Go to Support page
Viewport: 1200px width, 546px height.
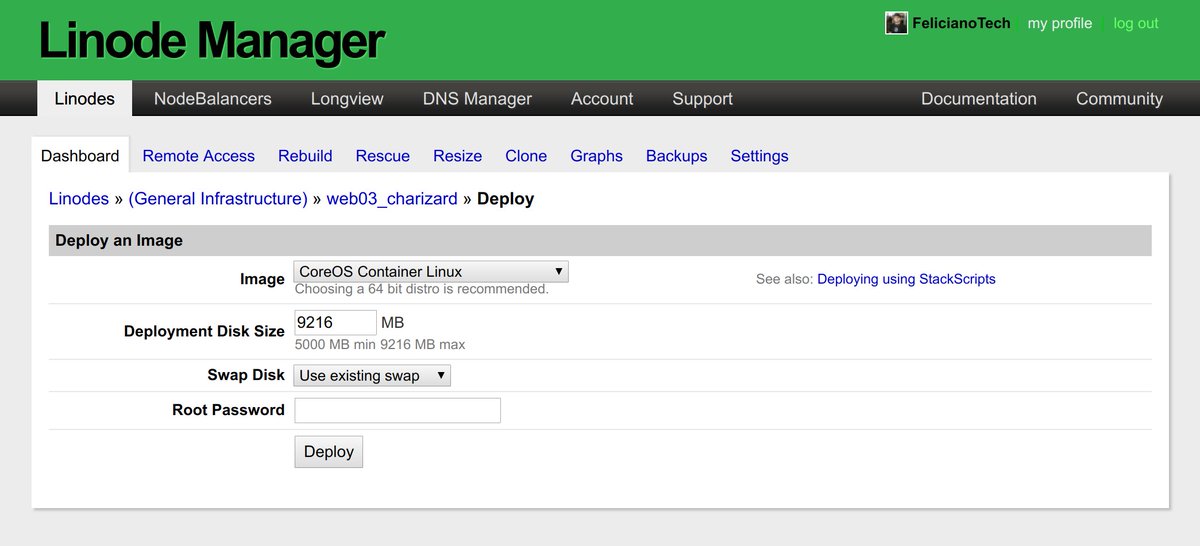(x=702, y=98)
